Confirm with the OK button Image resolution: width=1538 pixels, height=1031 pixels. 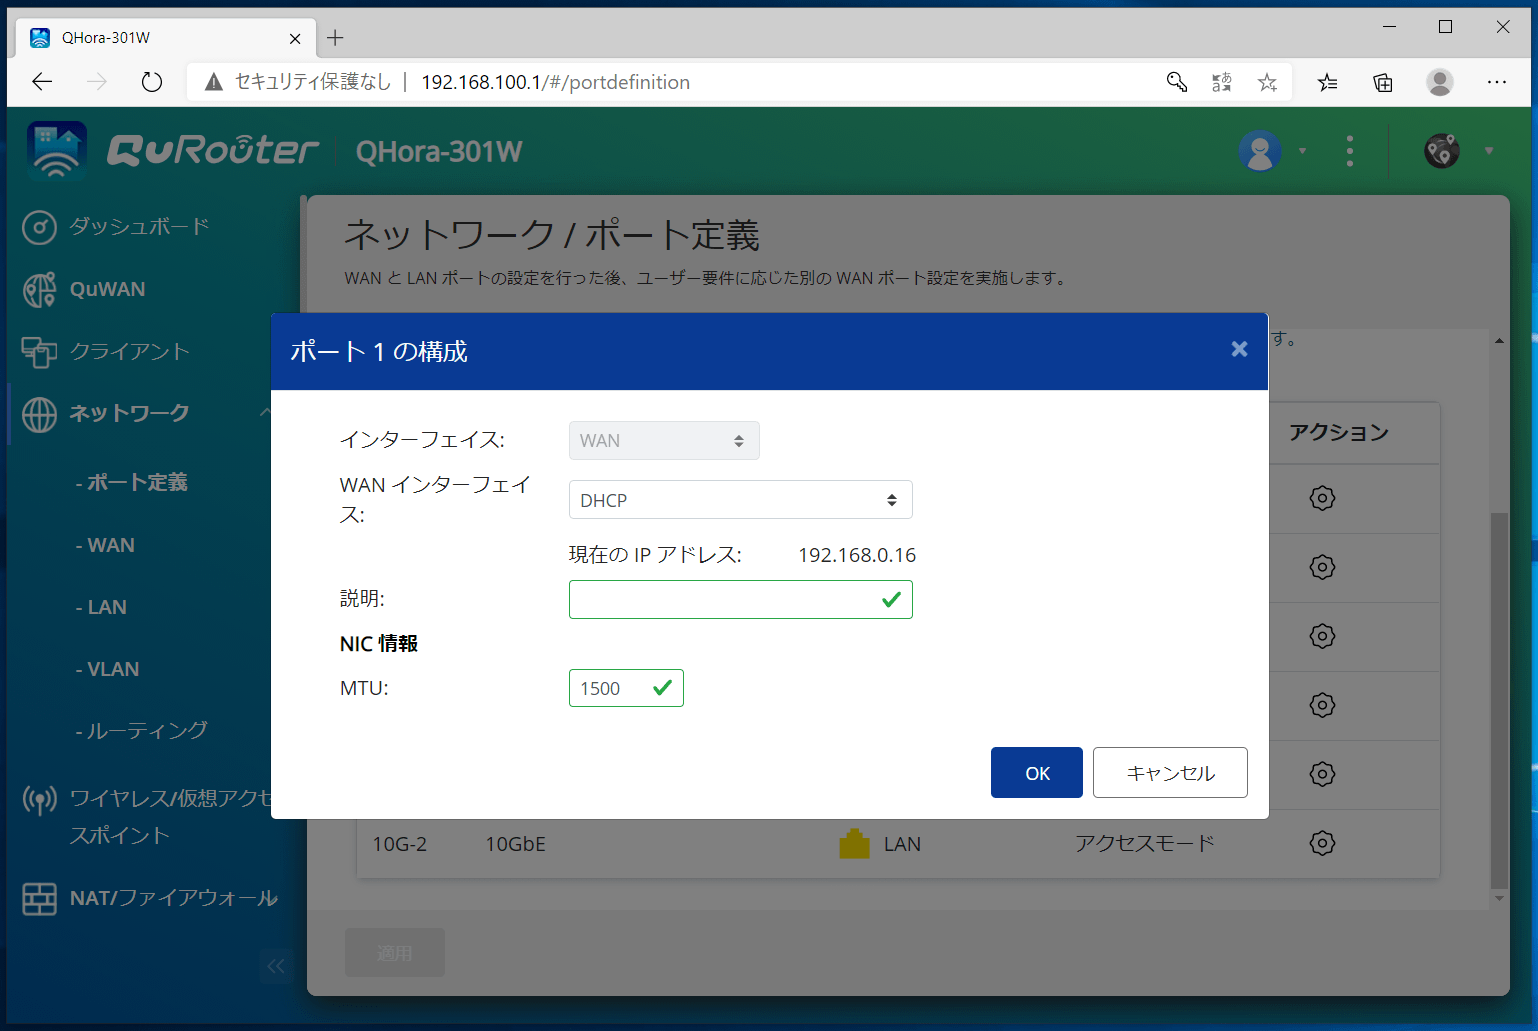point(1036,773)
